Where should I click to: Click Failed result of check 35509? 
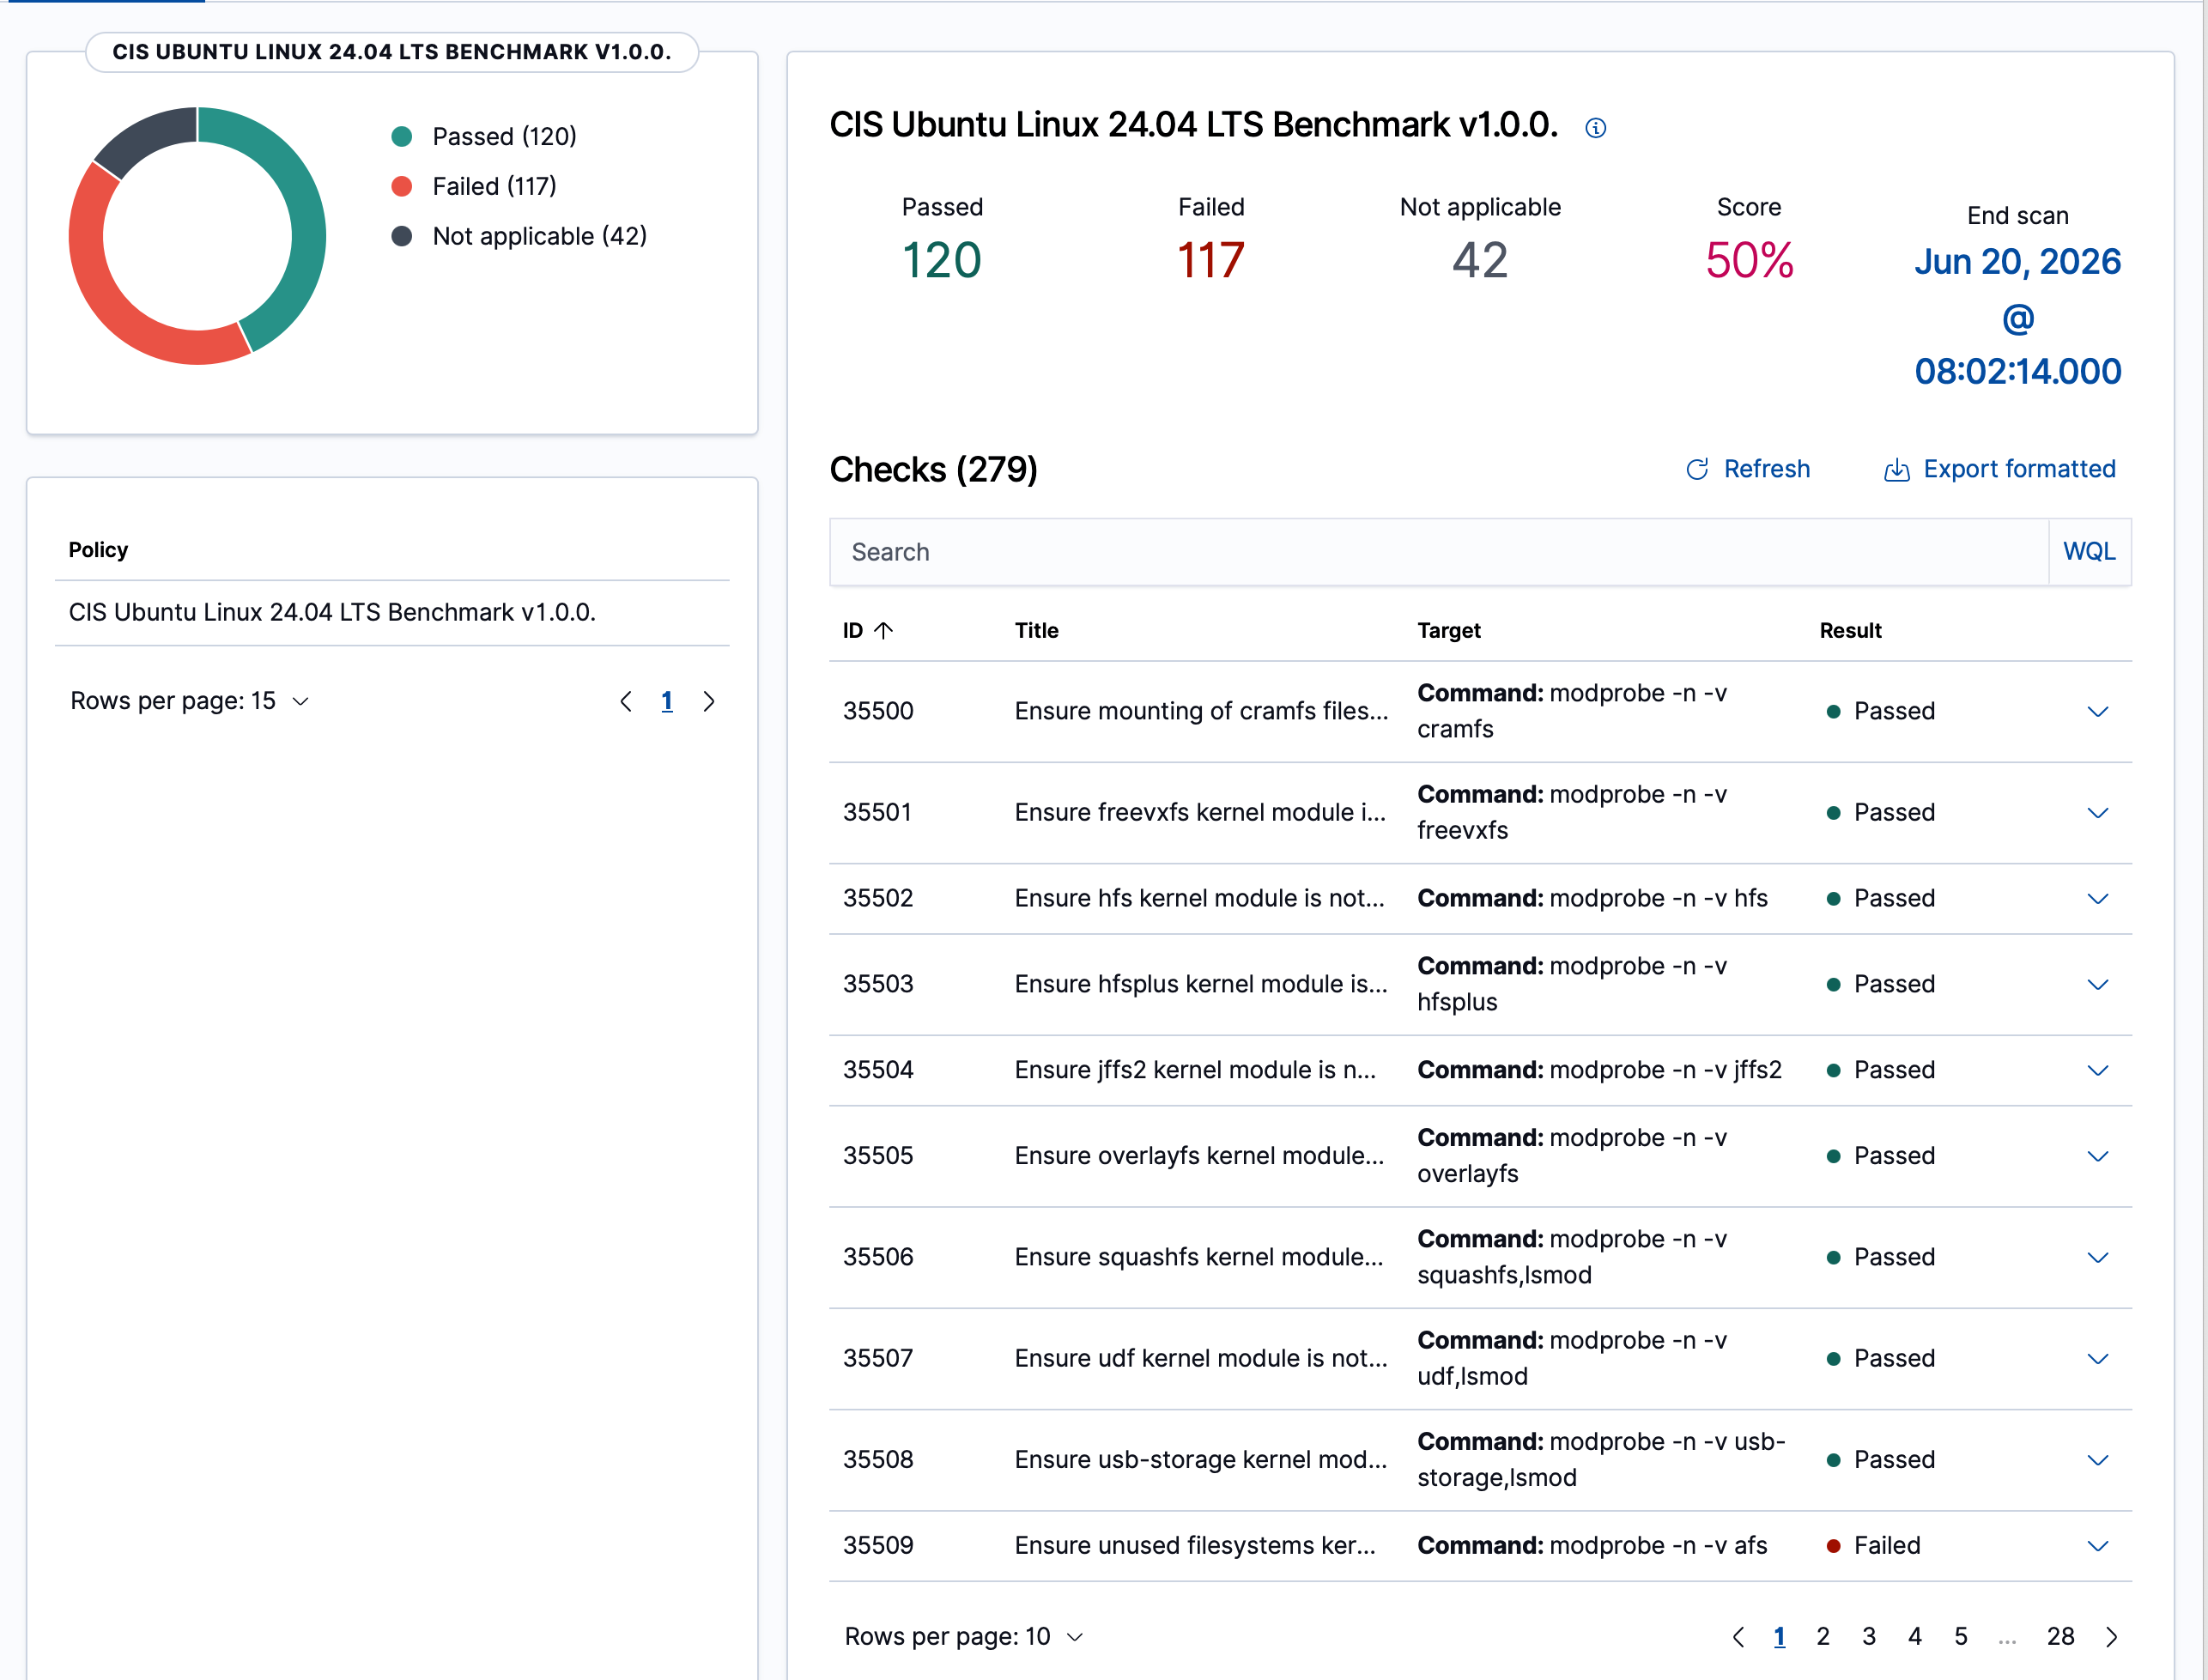(1873, 1546)
